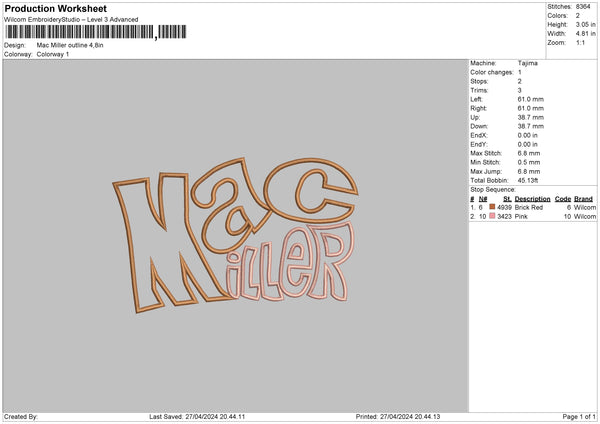The width and height of the screenshot is (600, 424).
Task: Click the Up value 38.7 mm
Action: coord(530,117)
